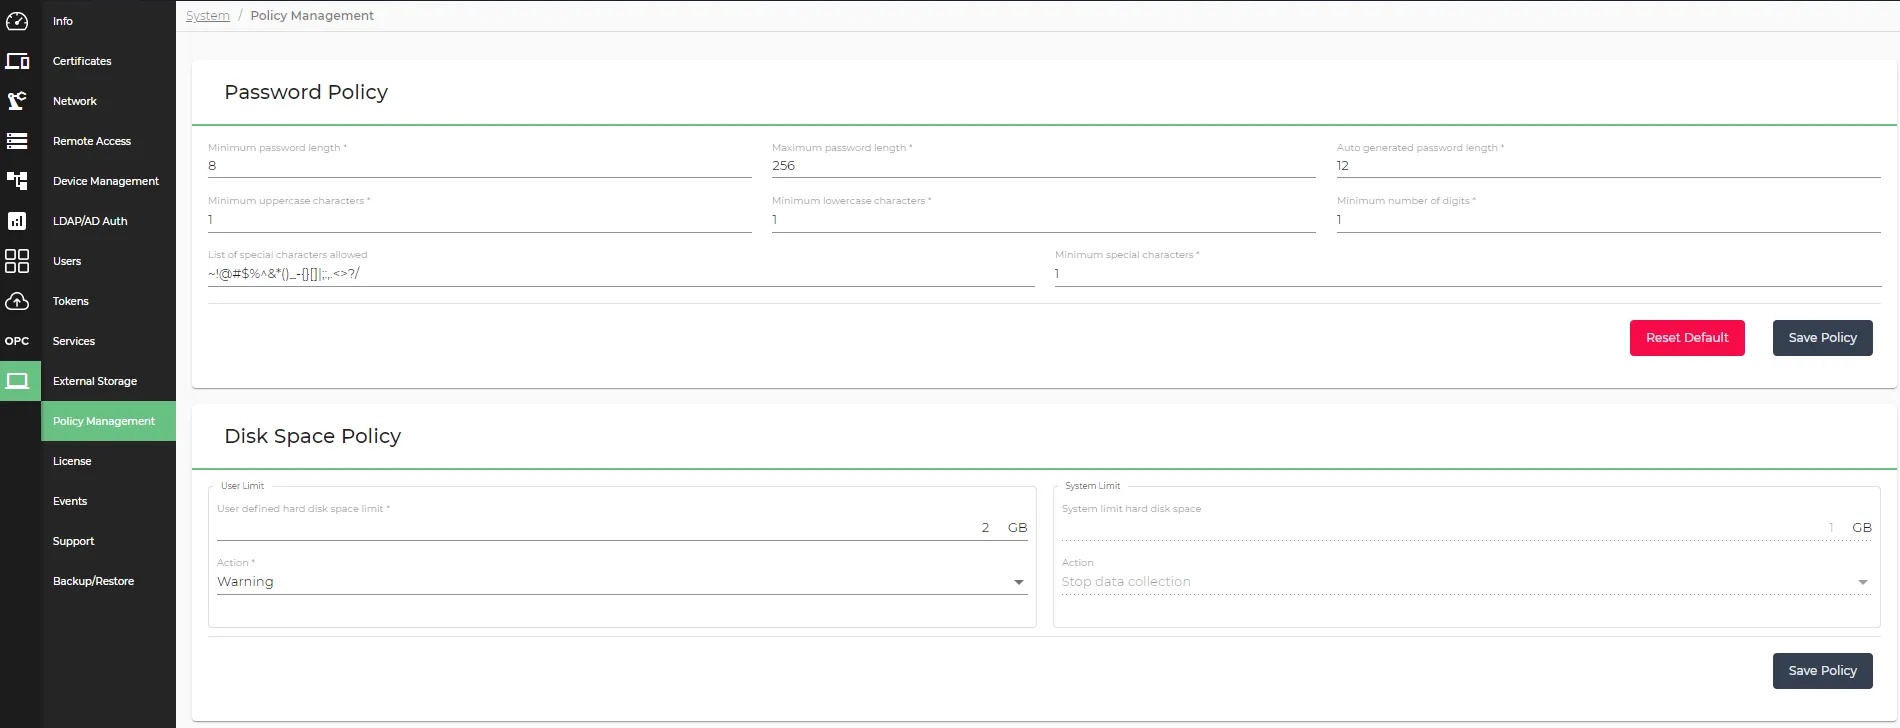Open the Action dropdown showing Warning
This screenshot has width=1900, height=728.
coord(622,582)
